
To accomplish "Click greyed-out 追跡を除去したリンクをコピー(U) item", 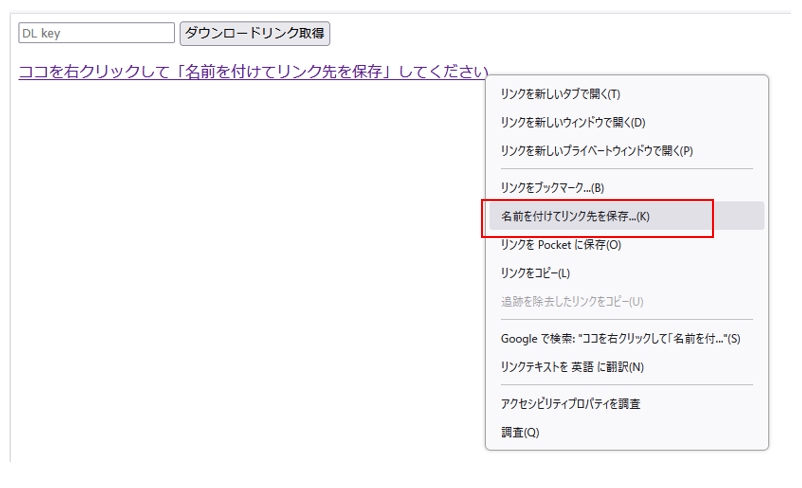I will pyautogui.click(x=571, y=301).
